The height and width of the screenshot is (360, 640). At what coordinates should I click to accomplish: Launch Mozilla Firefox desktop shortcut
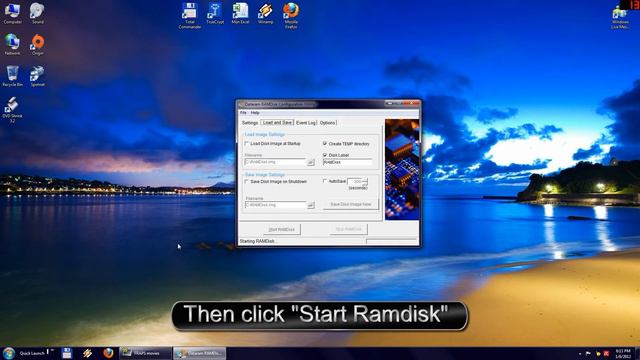coord(291,16)
